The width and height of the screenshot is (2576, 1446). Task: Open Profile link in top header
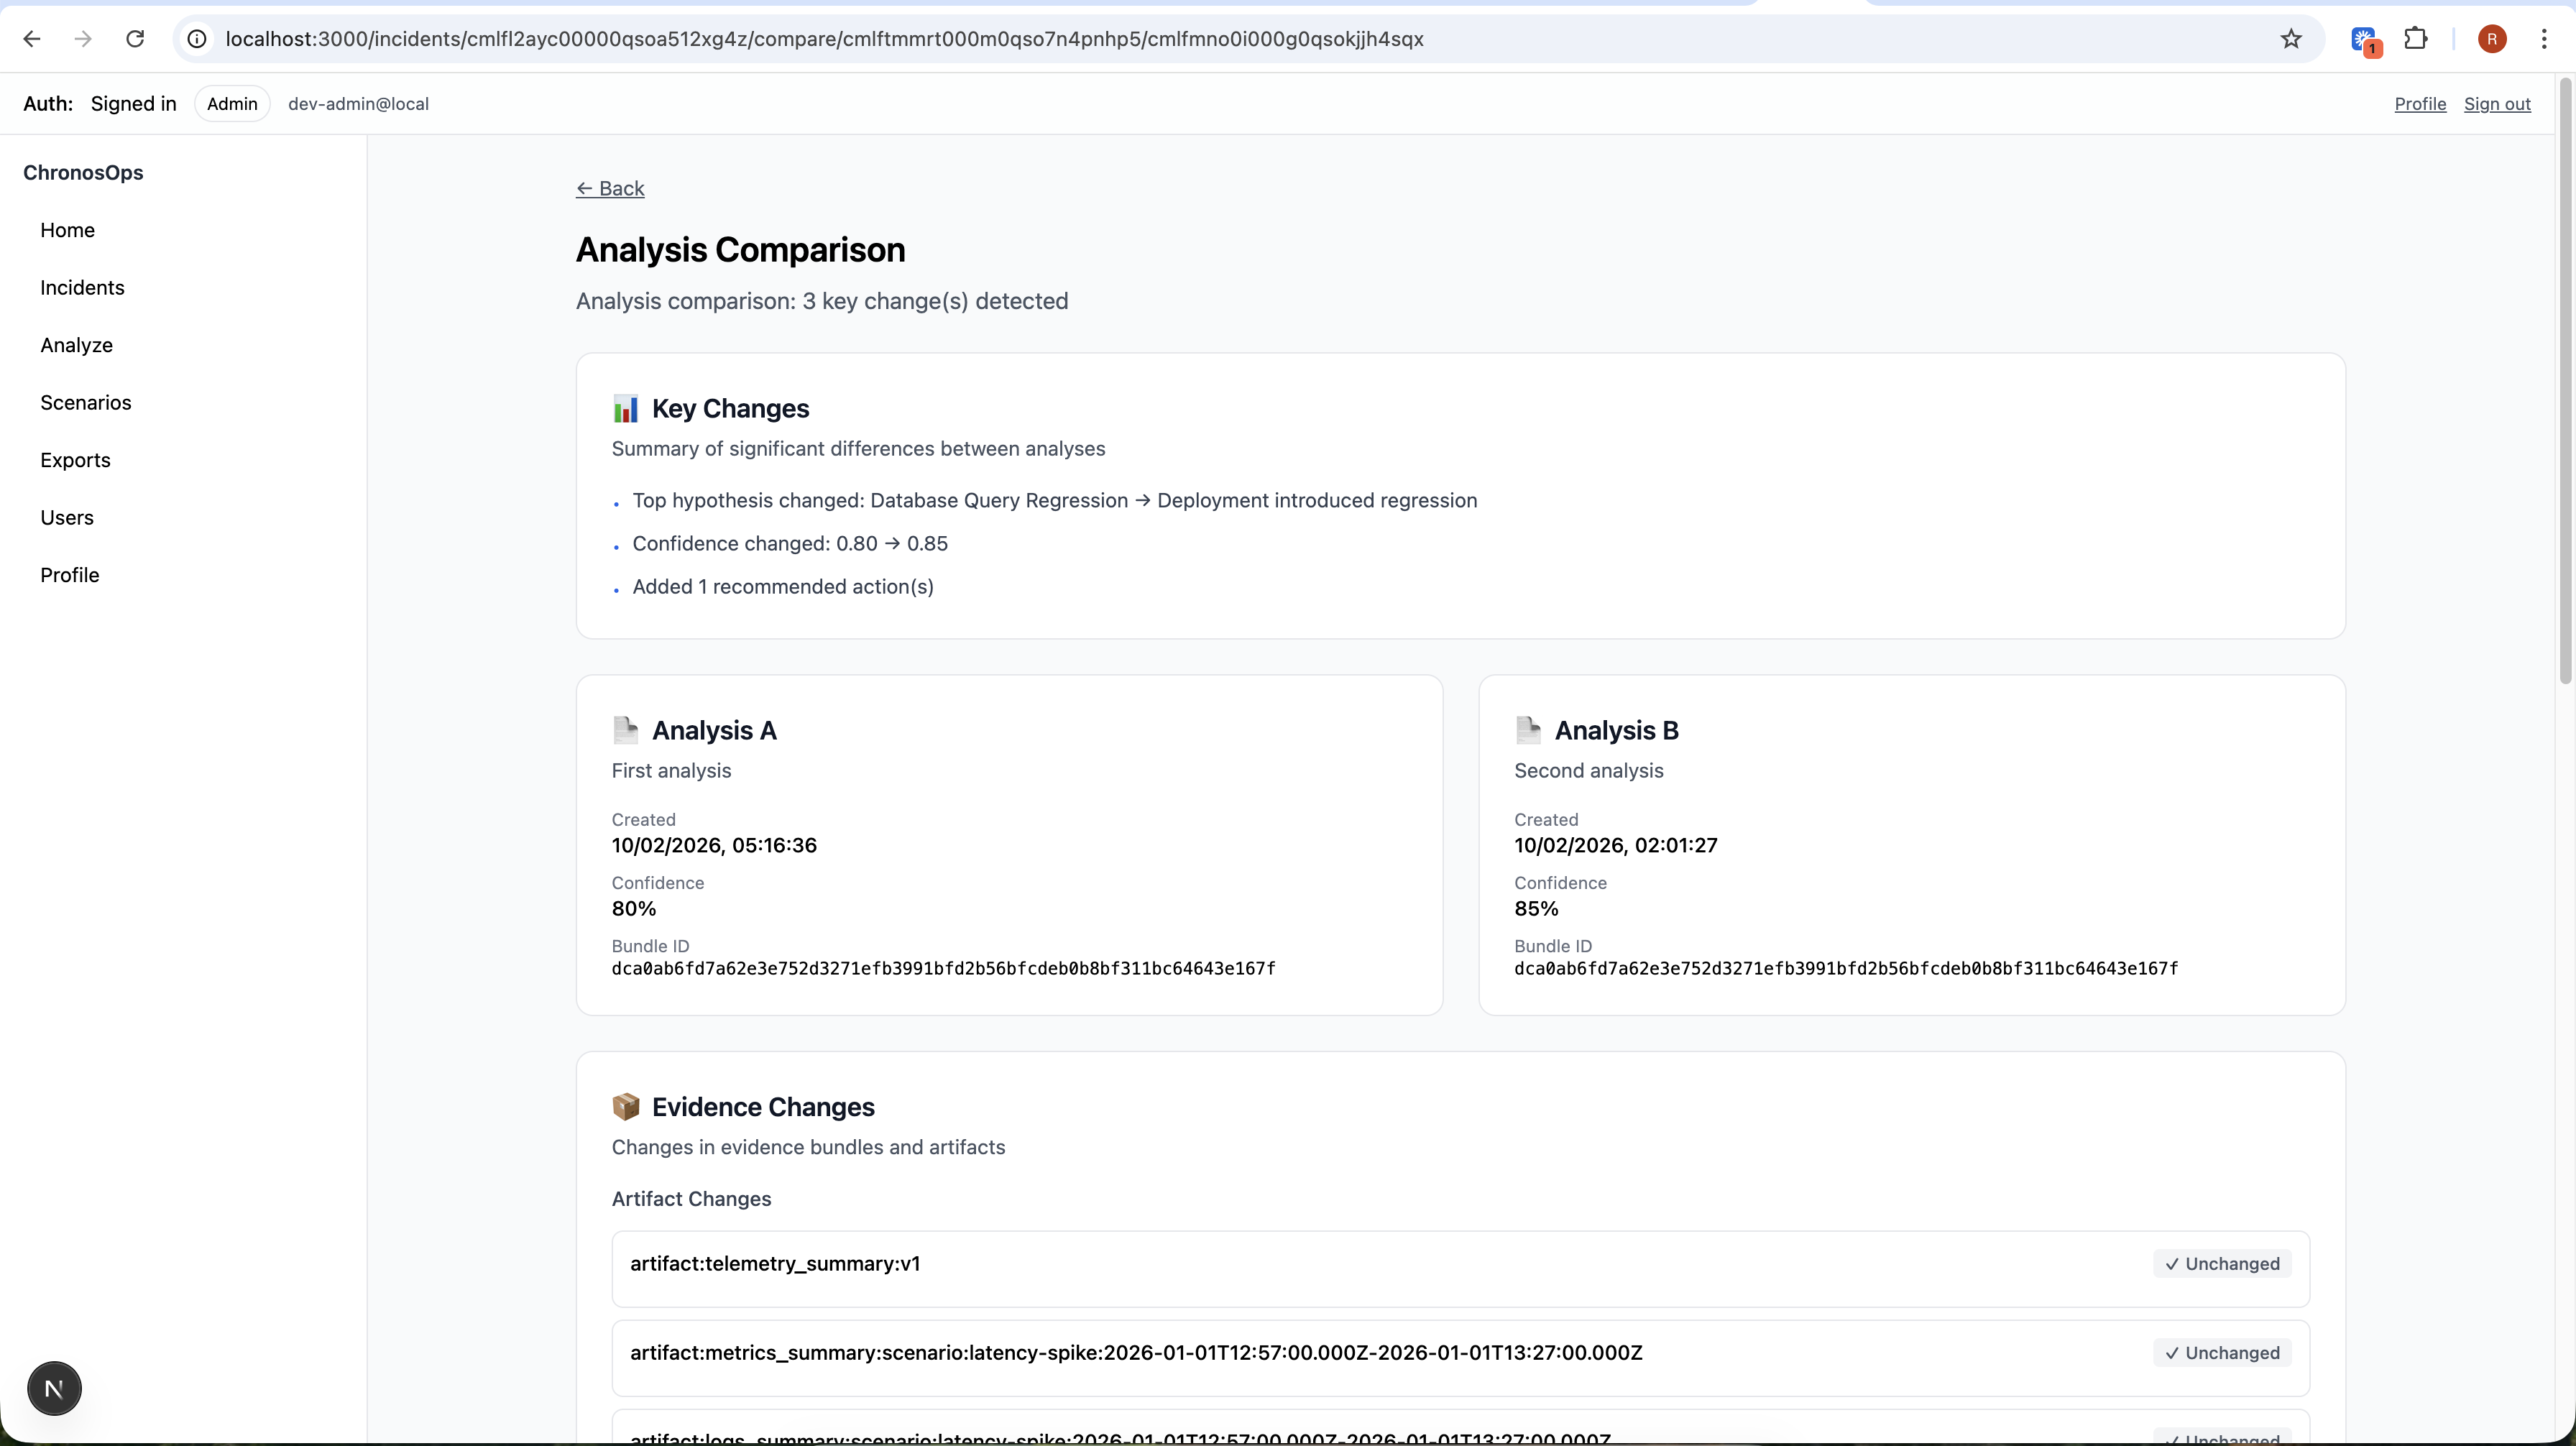tap(2420, 104)
